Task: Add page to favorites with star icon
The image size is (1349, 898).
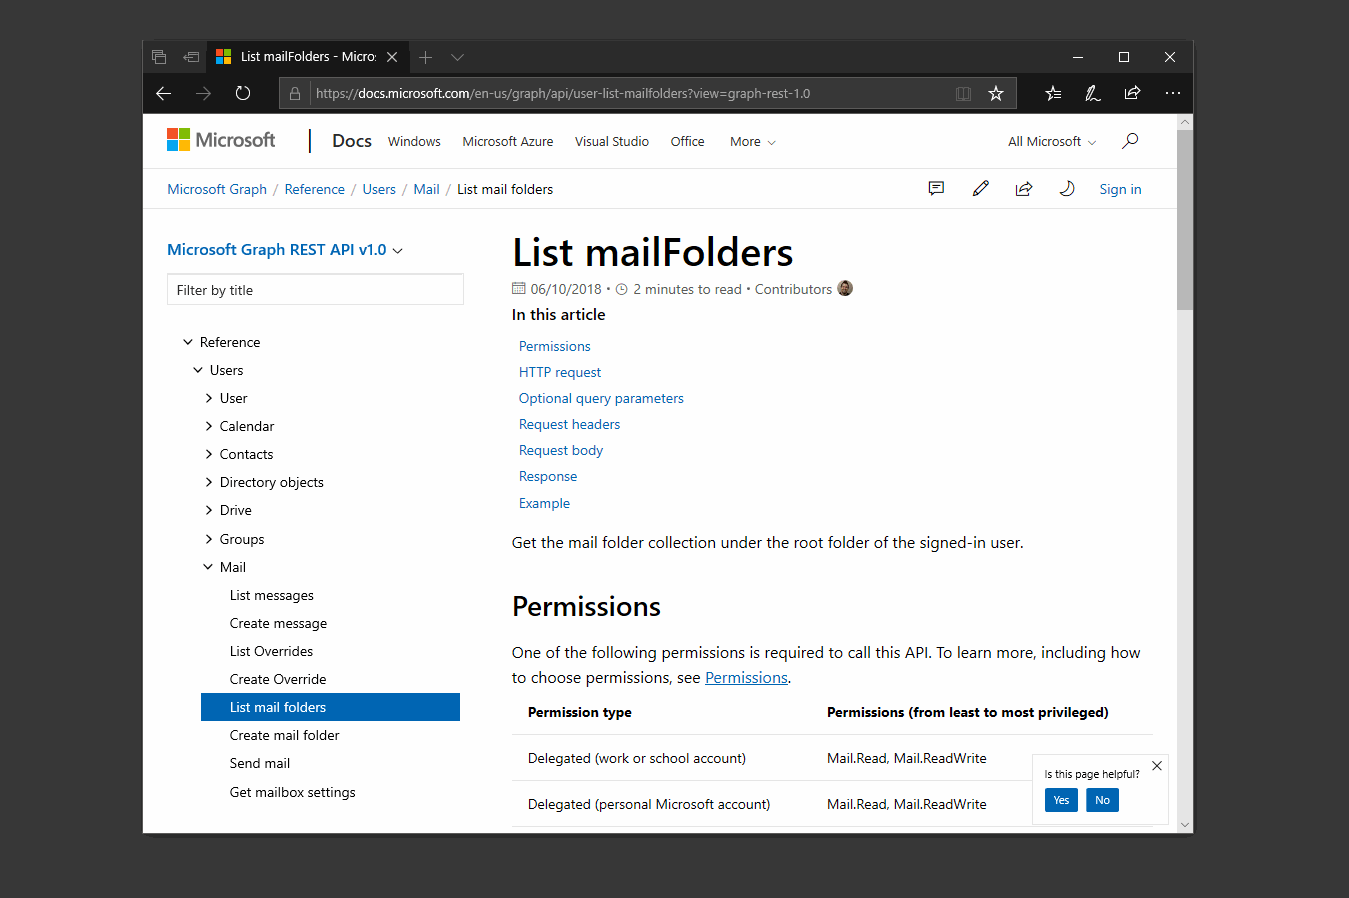Action: [996, 93]
